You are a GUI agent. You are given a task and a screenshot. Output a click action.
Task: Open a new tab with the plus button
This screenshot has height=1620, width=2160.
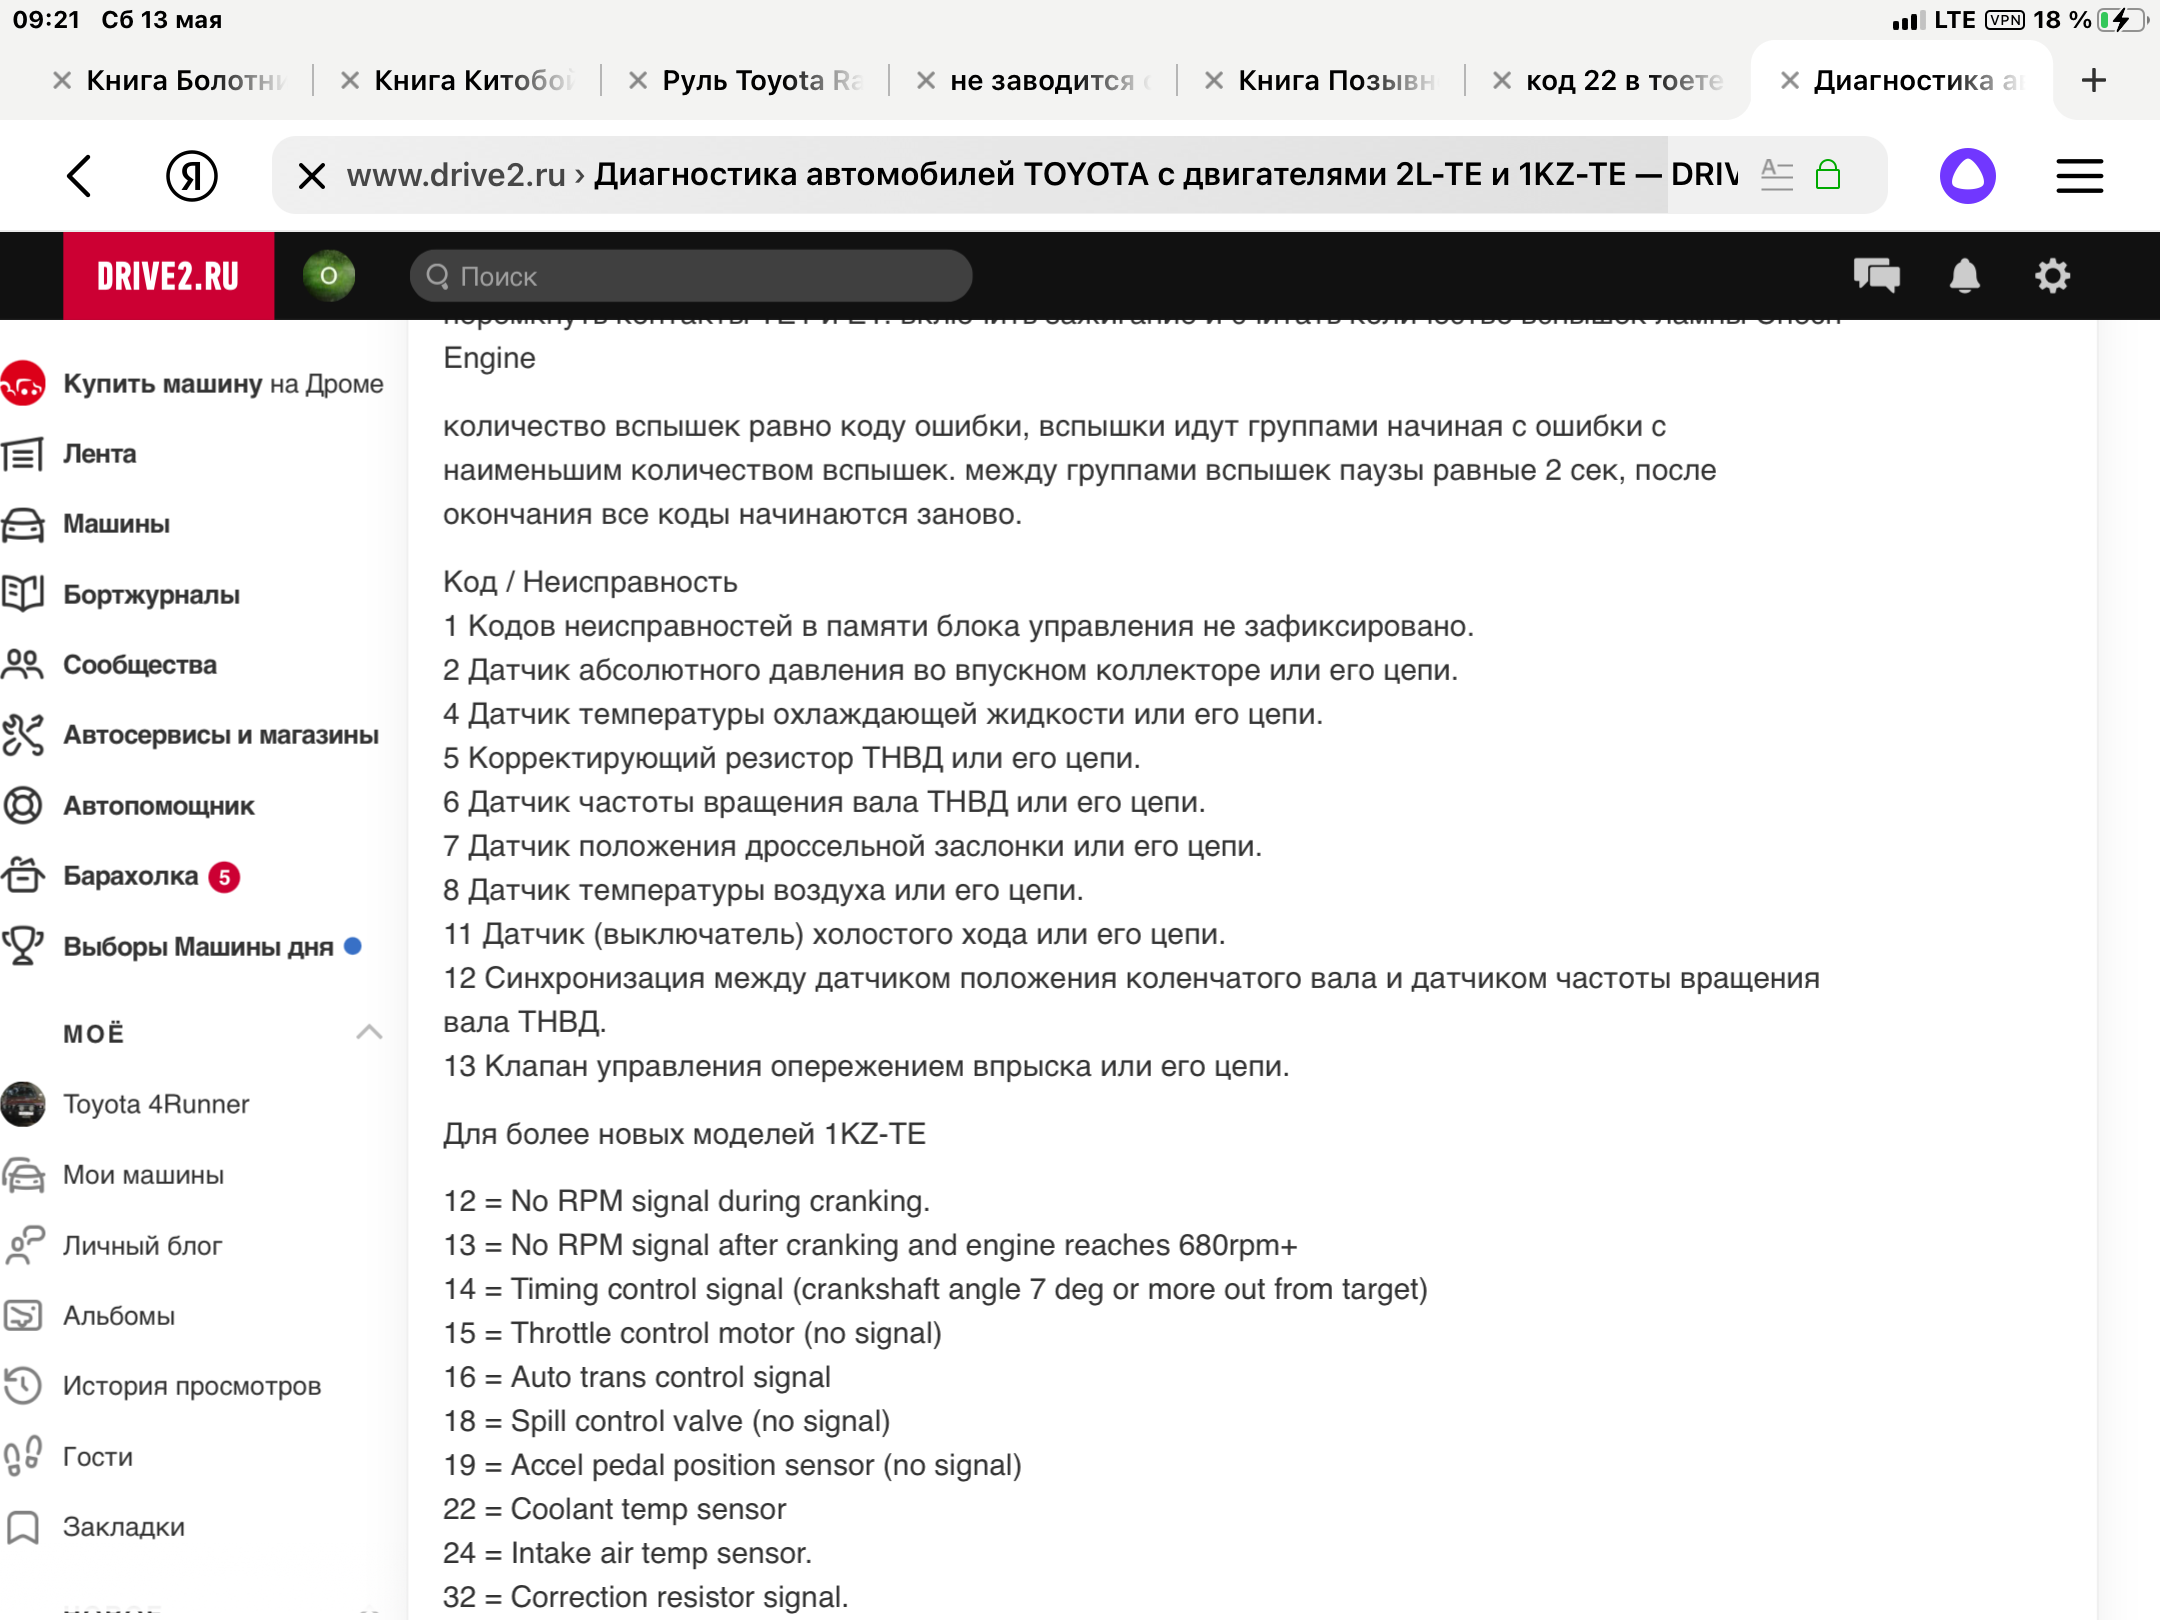point(2093,80)
